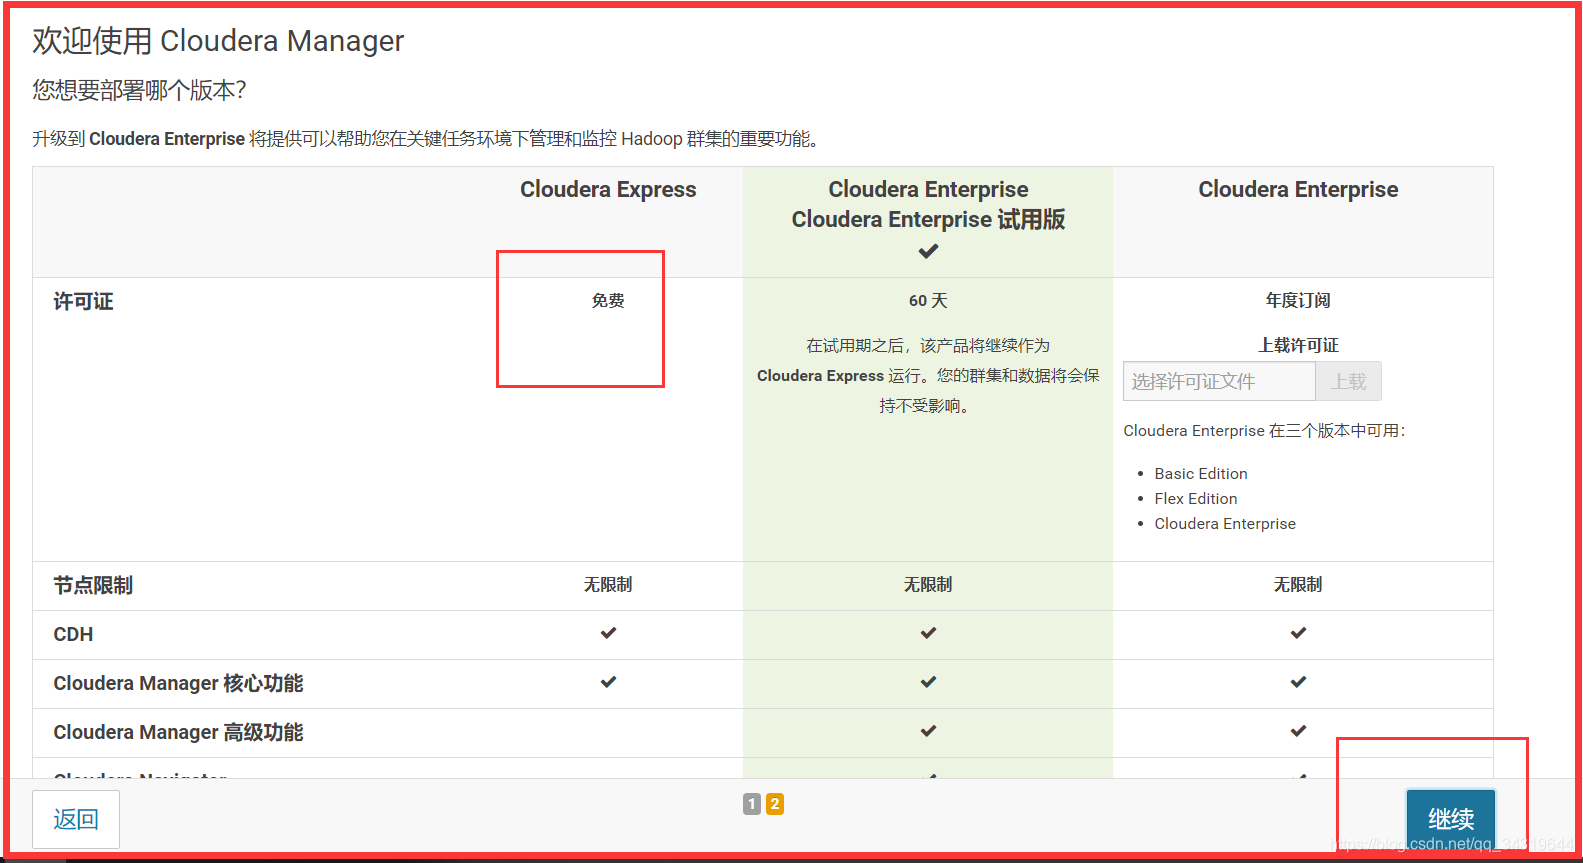This screenshot has height=863, width=1583.
Task: Click Cloudera Manager 核心功能 row label
Action: (x=178, y=683)
